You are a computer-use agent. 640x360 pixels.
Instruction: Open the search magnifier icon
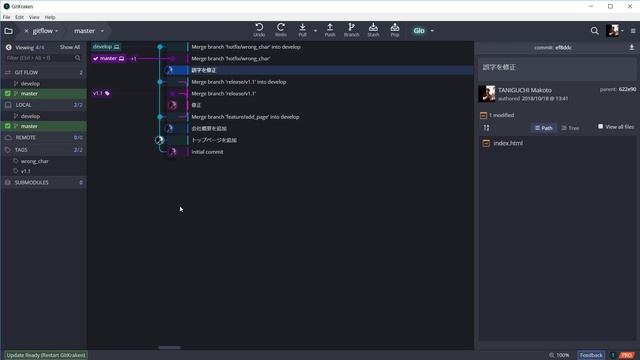pos(594,31)
